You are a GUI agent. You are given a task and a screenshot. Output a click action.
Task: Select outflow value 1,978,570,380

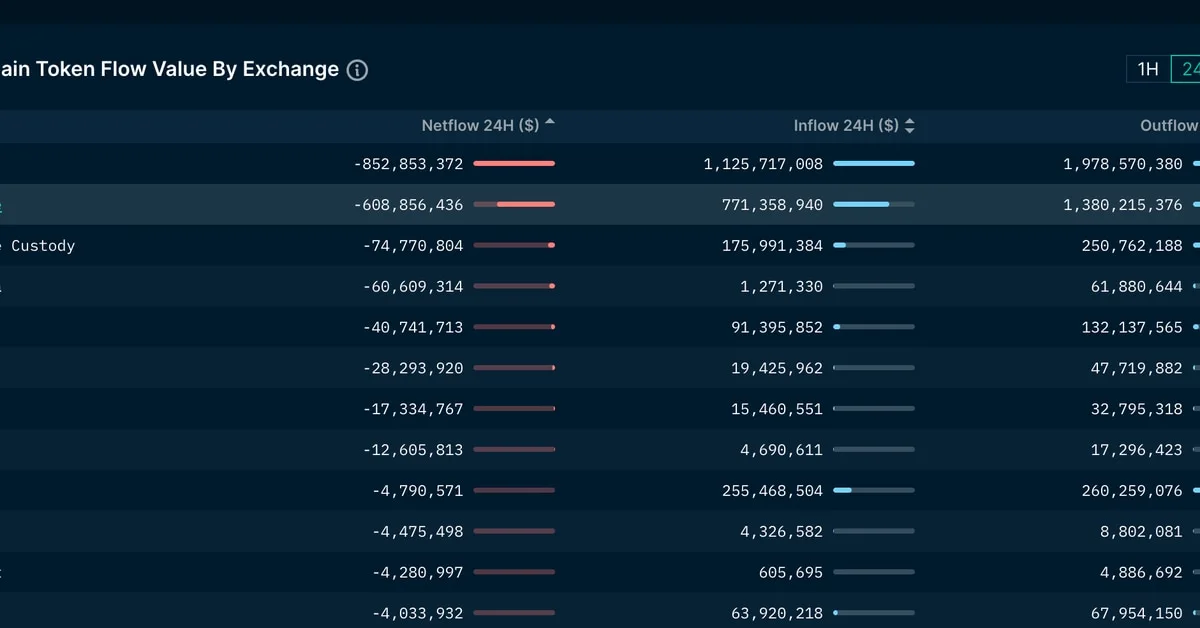coord(1123,164)
